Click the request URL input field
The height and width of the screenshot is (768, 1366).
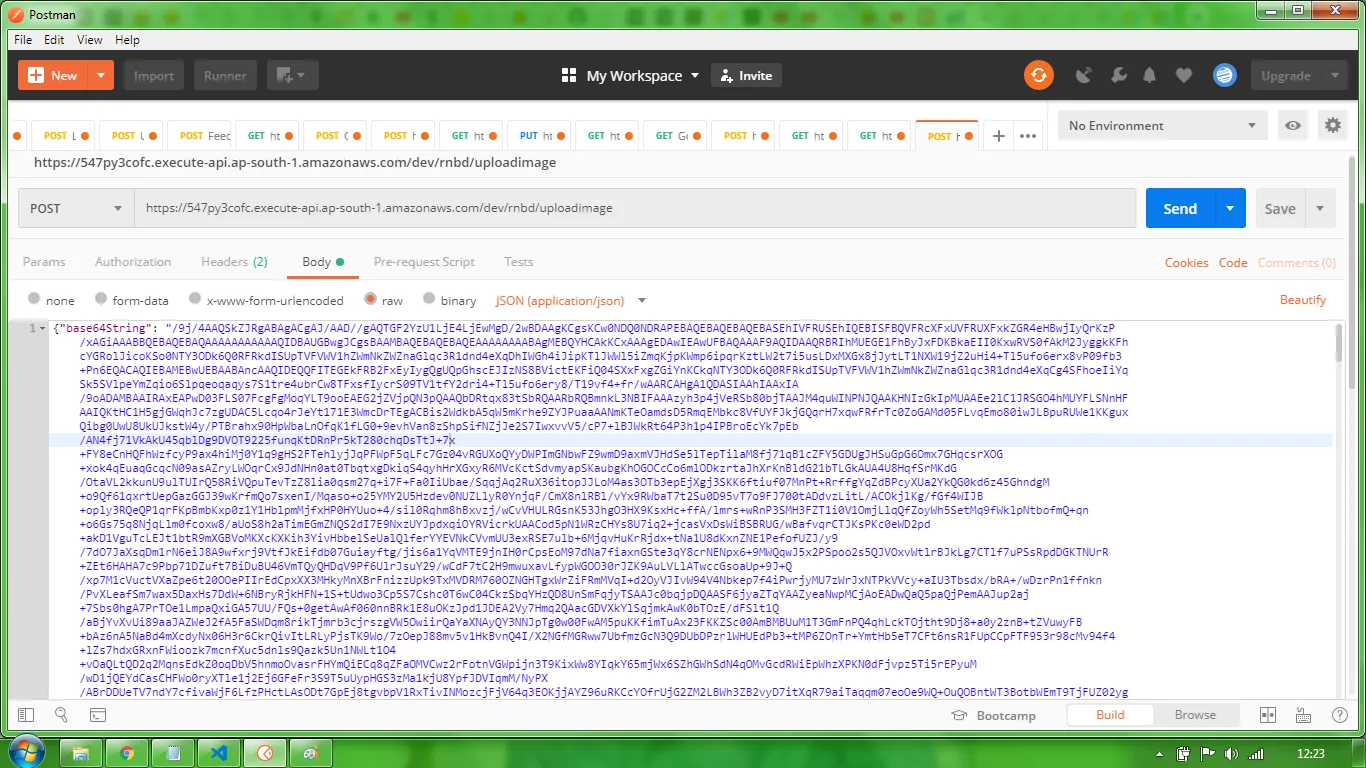(x=636, y=208)
